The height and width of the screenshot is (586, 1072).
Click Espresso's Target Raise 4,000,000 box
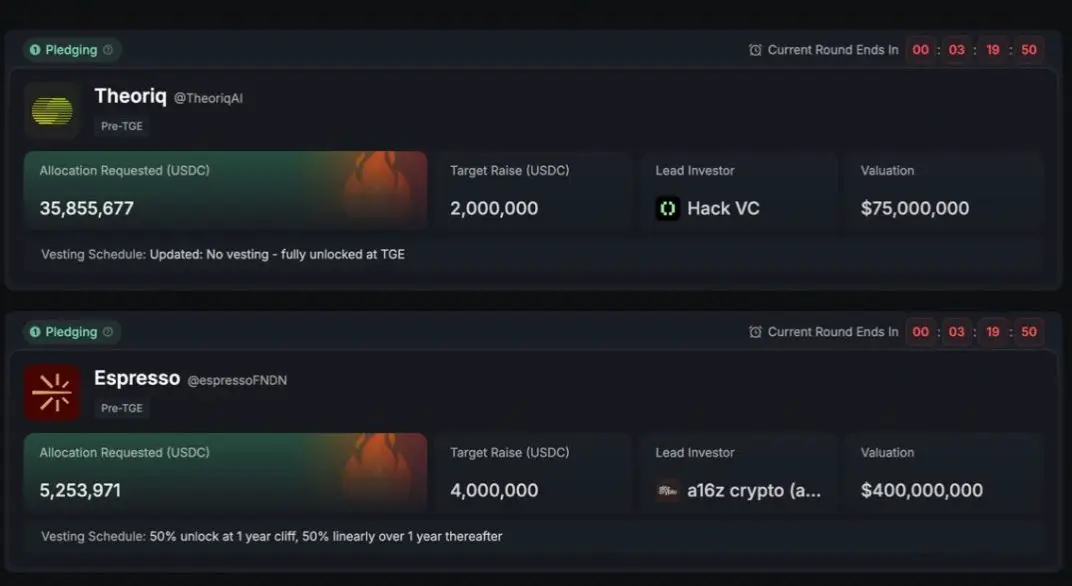point(534,472)
